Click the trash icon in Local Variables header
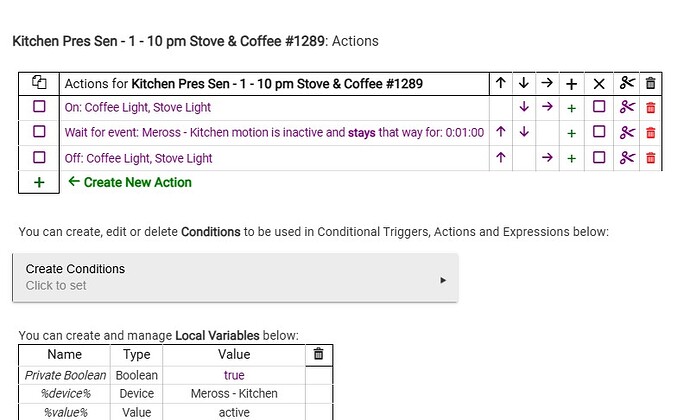The image size is (690, 420). [x=318, y=354]
